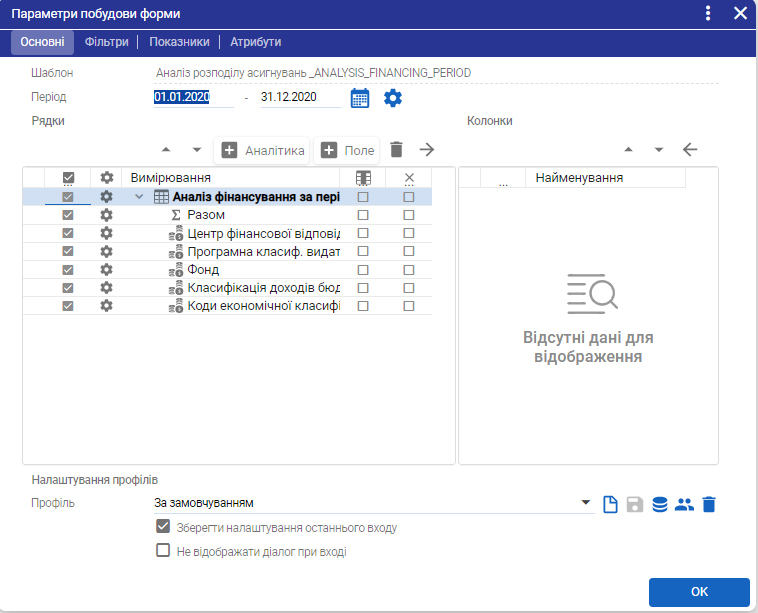Screen dimensions: 758x613
Task: Delete profile using blue trash icon
Action: 709,504
